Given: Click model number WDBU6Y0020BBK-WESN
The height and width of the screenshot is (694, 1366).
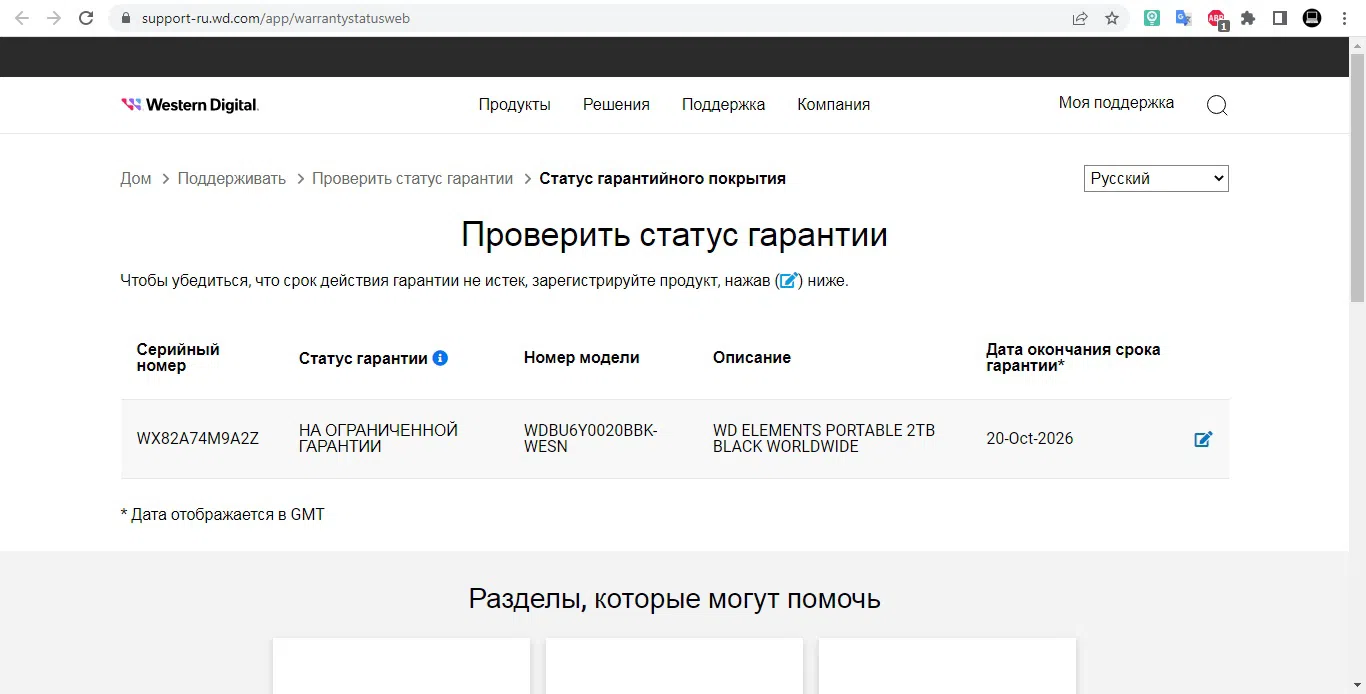Looking at the screenshot, I should 590,438.
